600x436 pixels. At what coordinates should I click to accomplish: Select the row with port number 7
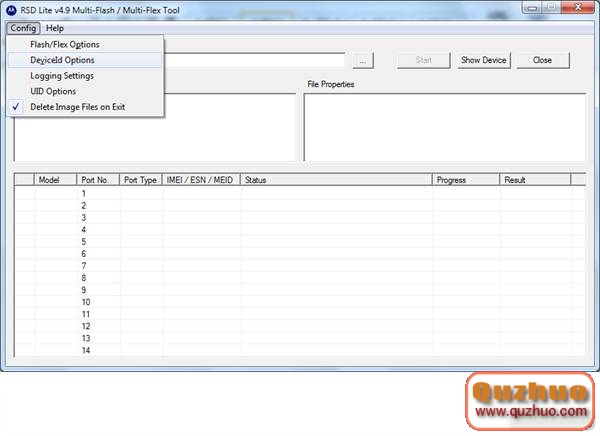click(x=300, y=266)
